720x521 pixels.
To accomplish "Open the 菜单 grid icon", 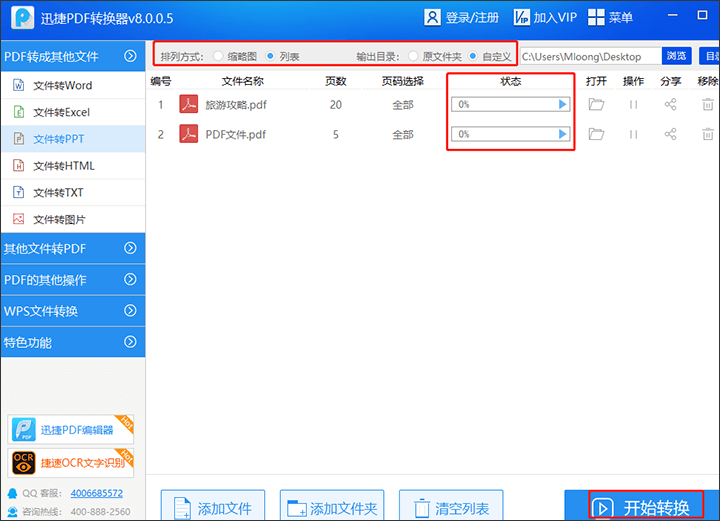I will point(596,17).
